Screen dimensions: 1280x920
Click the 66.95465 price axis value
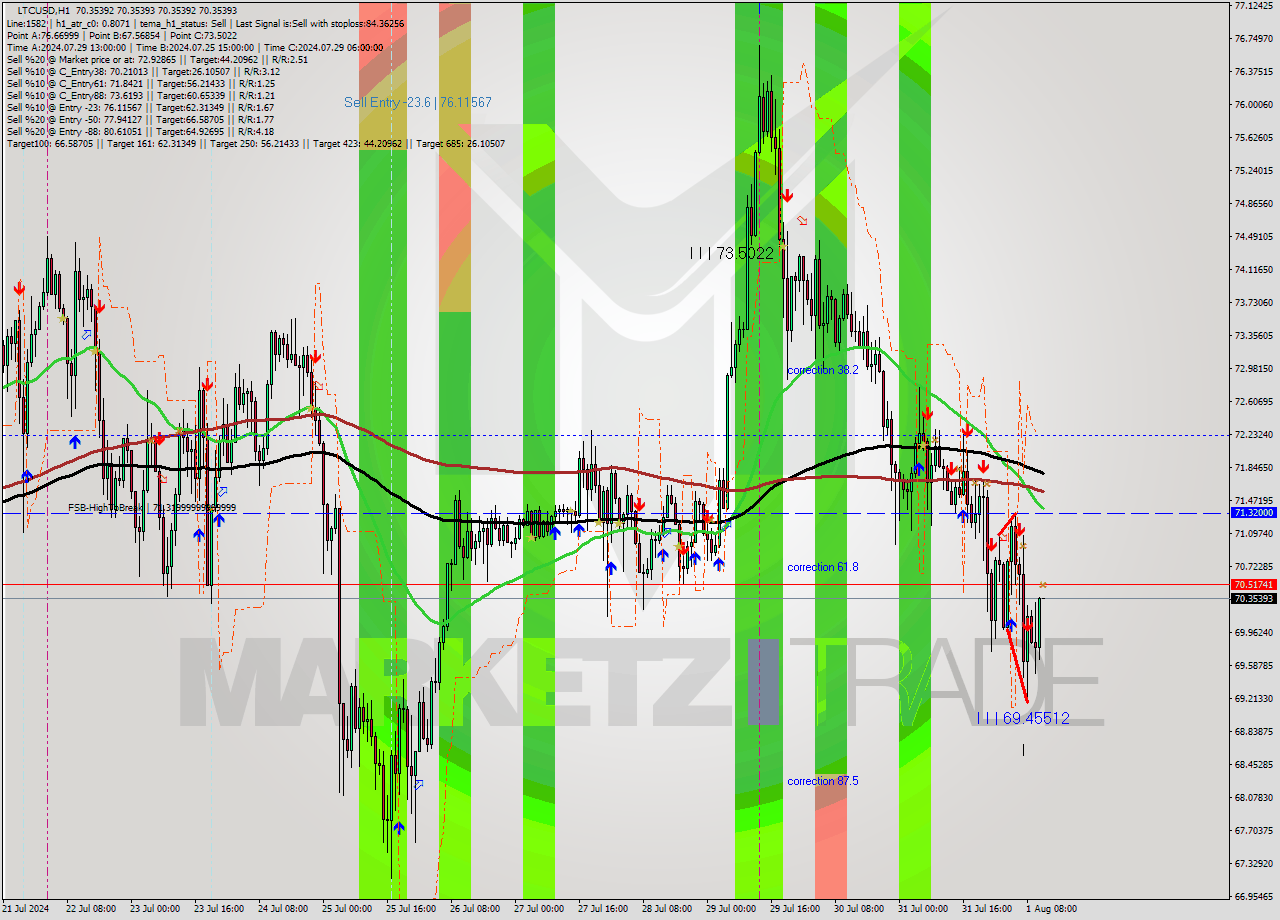click(1253, 897)
